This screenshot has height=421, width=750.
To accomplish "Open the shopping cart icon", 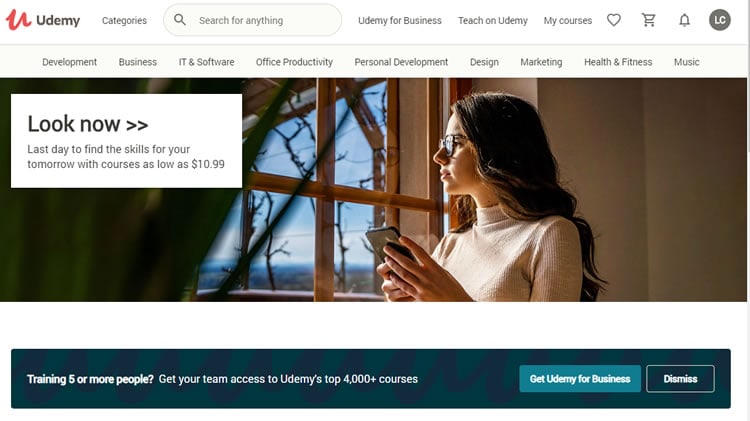I will click(x=649, y=20).
